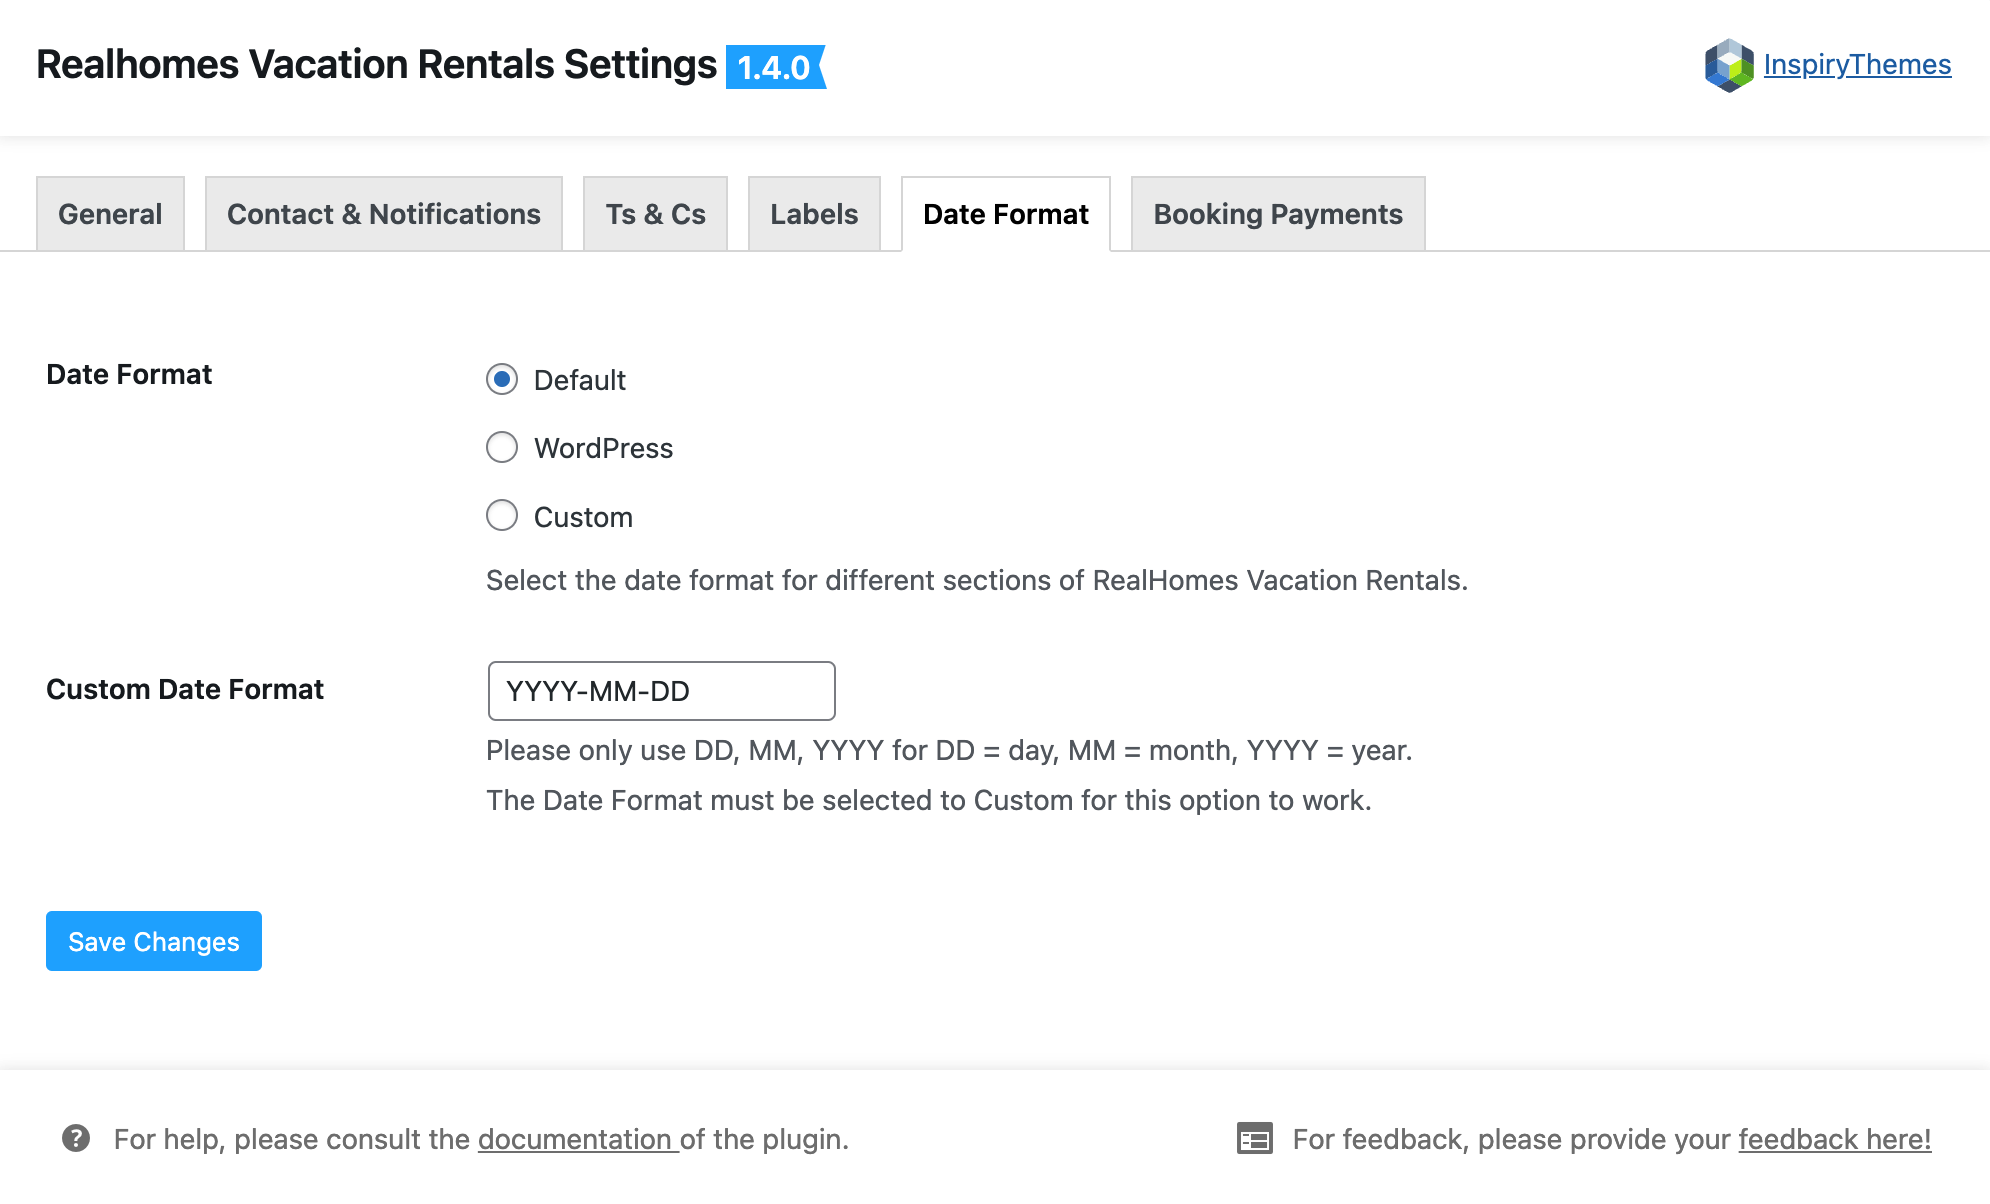Click the Date Format field label
This screenshot has height=1204, width=1990.
pos(129,374)
